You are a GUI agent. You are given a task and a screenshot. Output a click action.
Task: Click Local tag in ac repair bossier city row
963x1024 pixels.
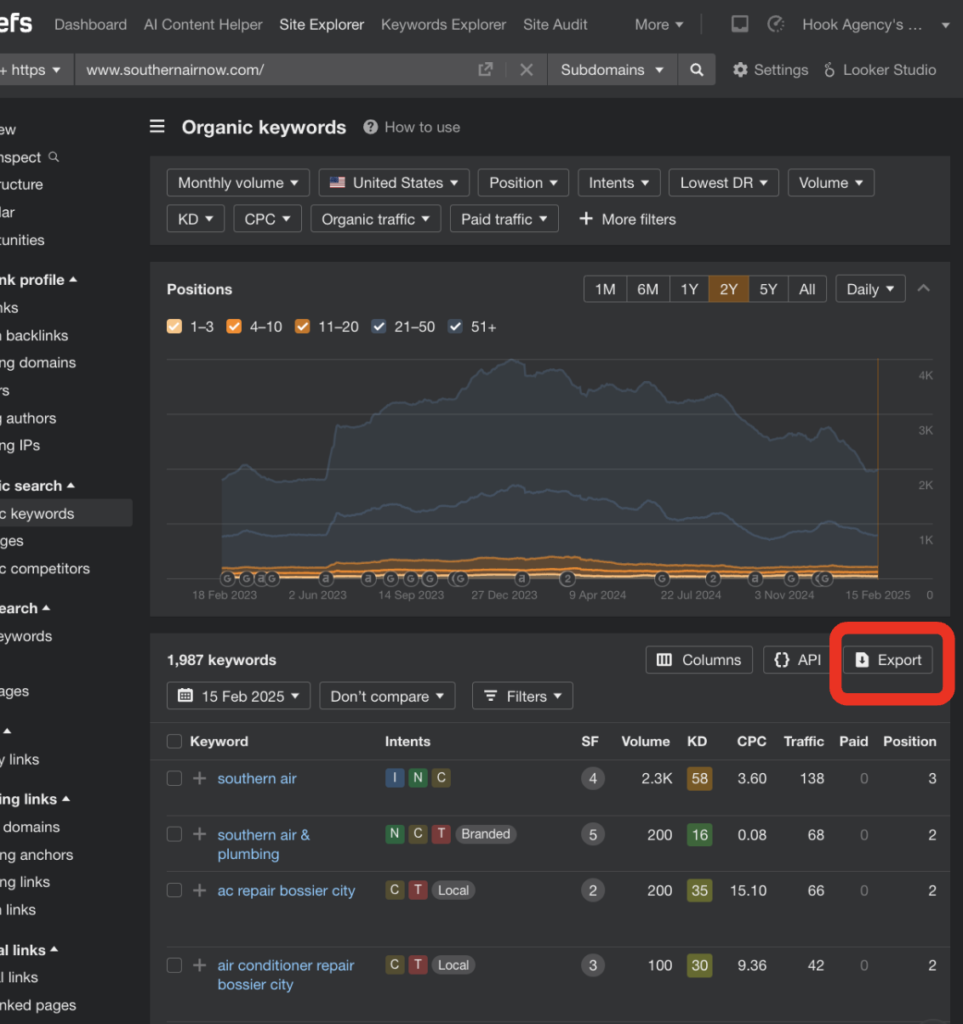[x=453, y=890]
